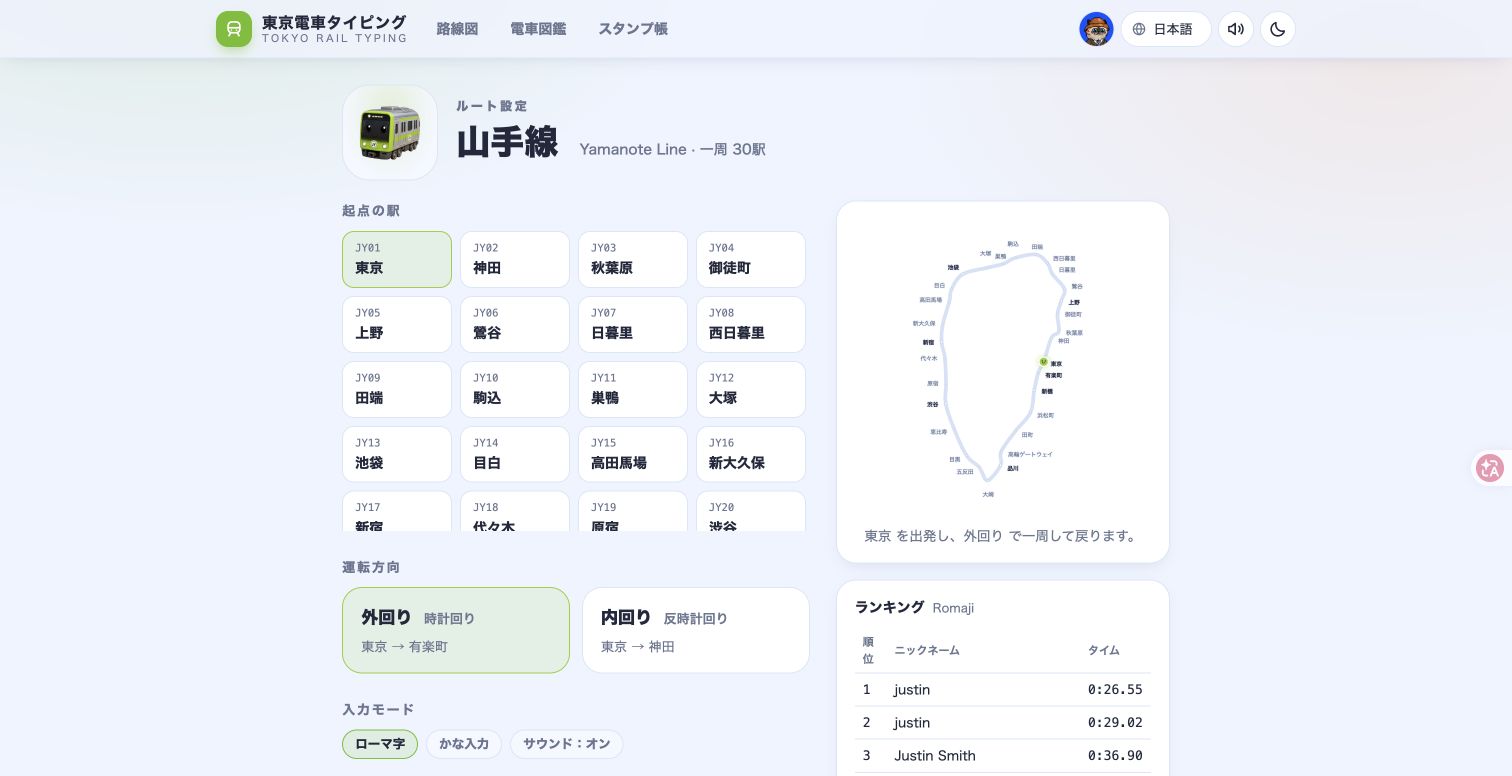Image resolution: width=1512 pixels, height=776 pixels.
Task: Click ranking time 0:36.90
Action: point(1115,755)
